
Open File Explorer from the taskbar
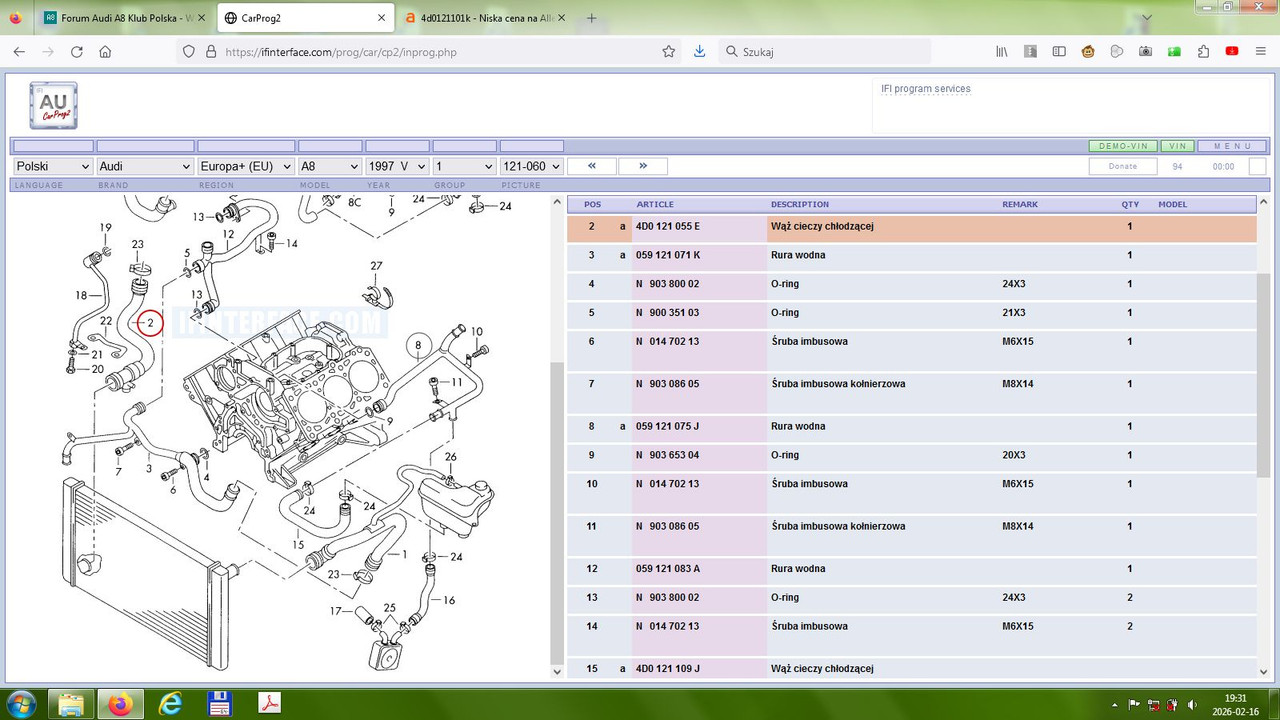71,704
